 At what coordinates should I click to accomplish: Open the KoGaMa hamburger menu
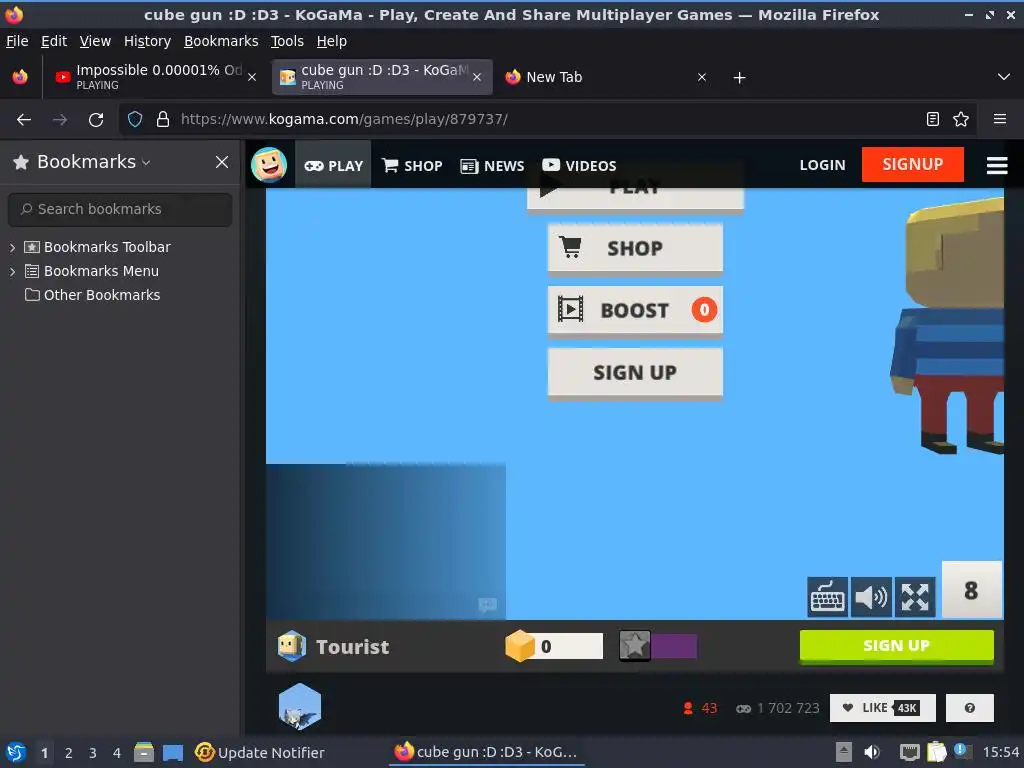997,165
